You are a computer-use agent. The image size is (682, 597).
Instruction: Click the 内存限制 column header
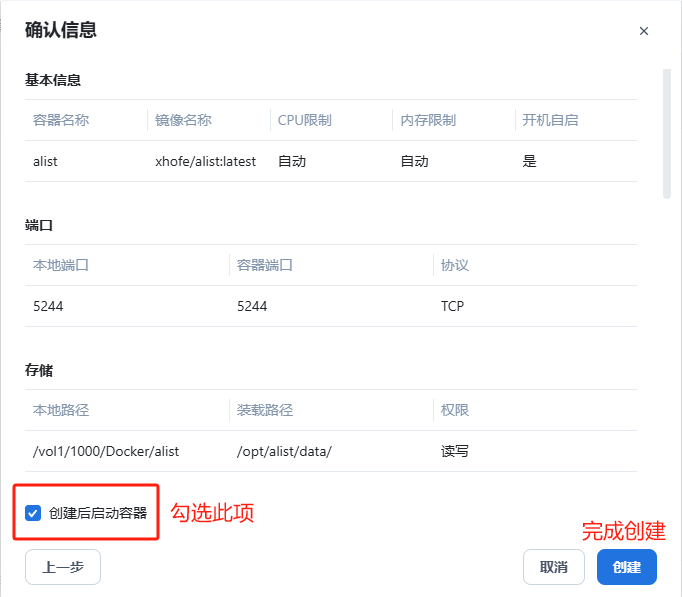click(x=428, y=120)
